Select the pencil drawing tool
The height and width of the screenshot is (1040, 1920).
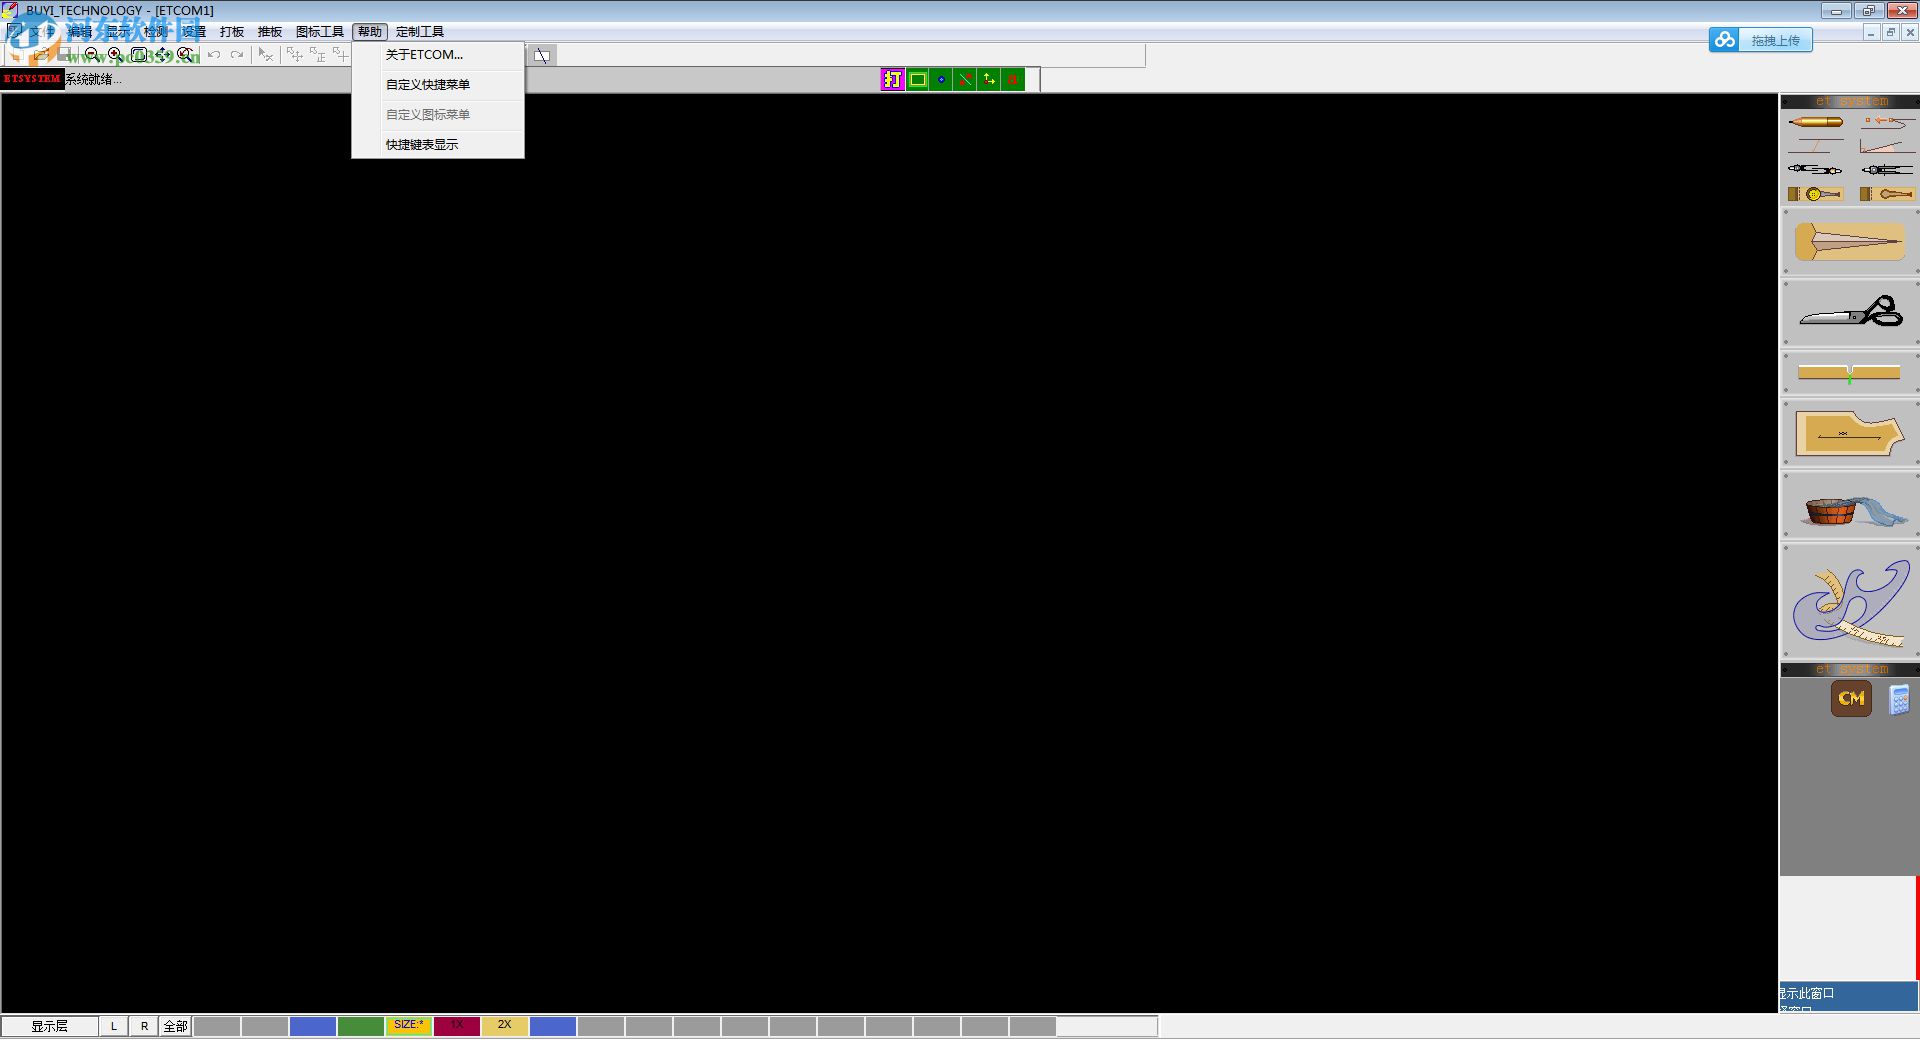pos(1815,122)
